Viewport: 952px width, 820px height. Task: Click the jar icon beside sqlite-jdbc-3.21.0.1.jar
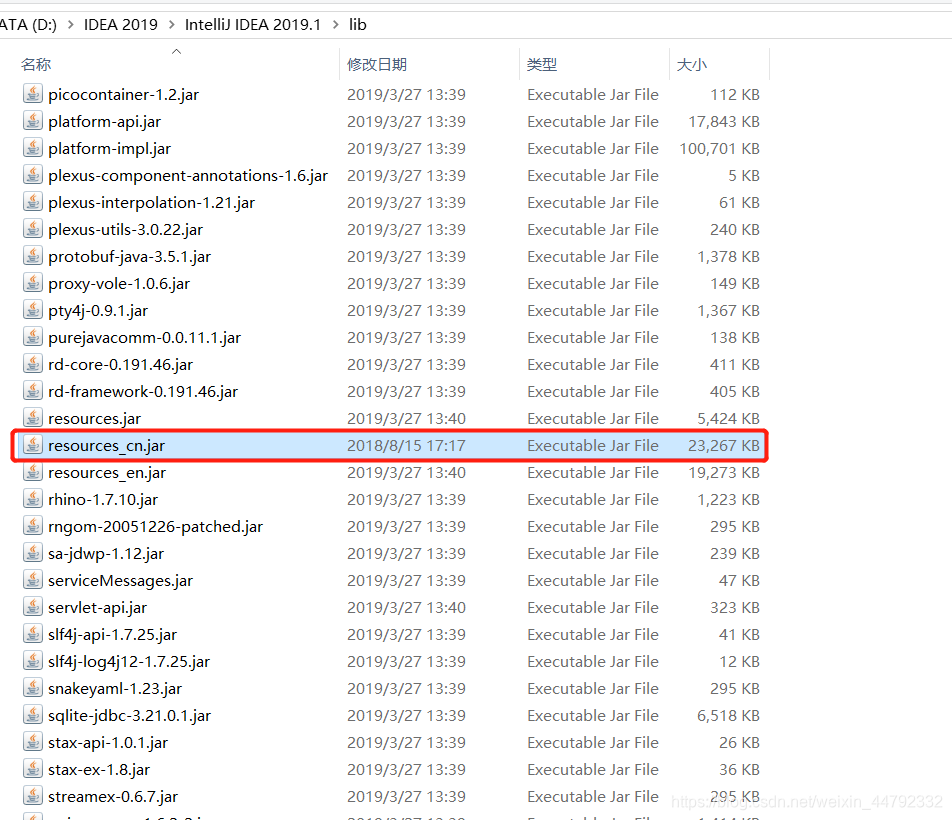coord(33,716)
